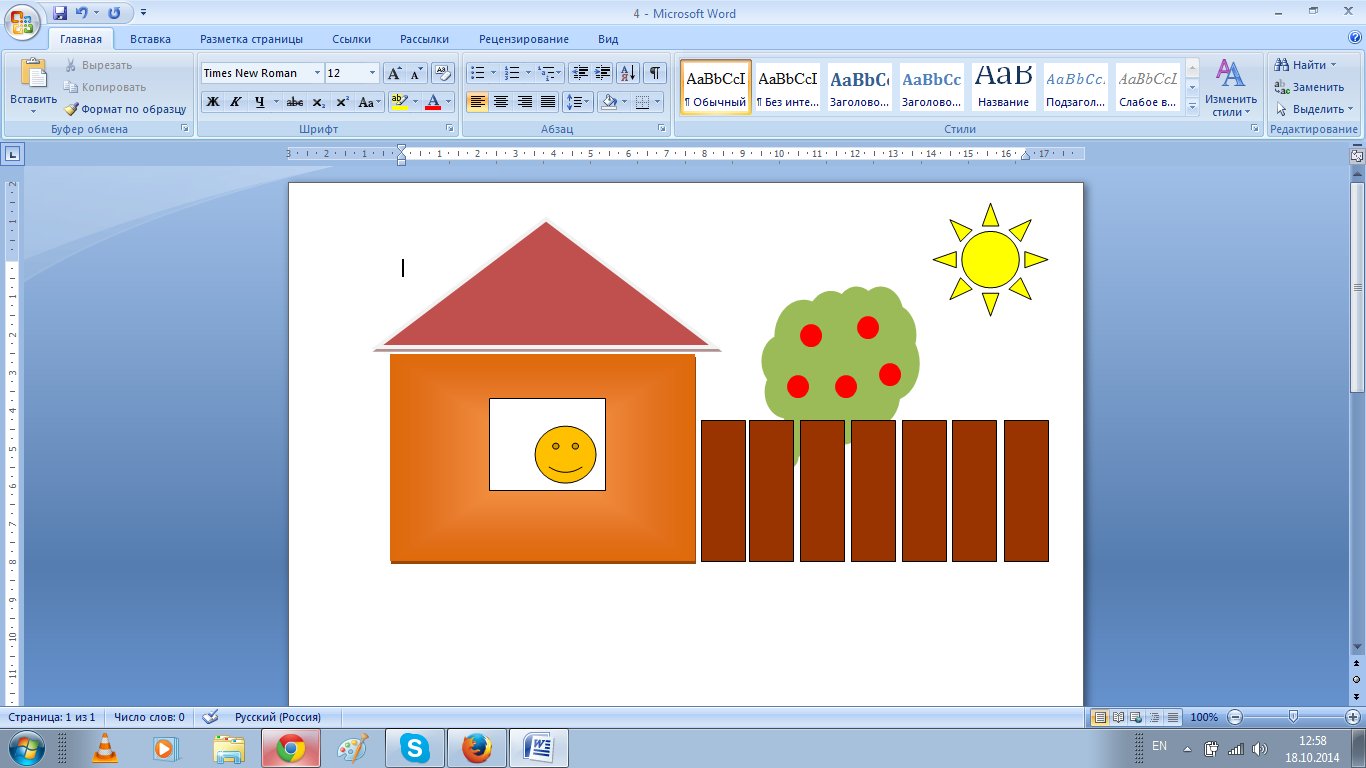Expand the font size 12 dropdown
The image size is (1366, 768).
[373, 73]
